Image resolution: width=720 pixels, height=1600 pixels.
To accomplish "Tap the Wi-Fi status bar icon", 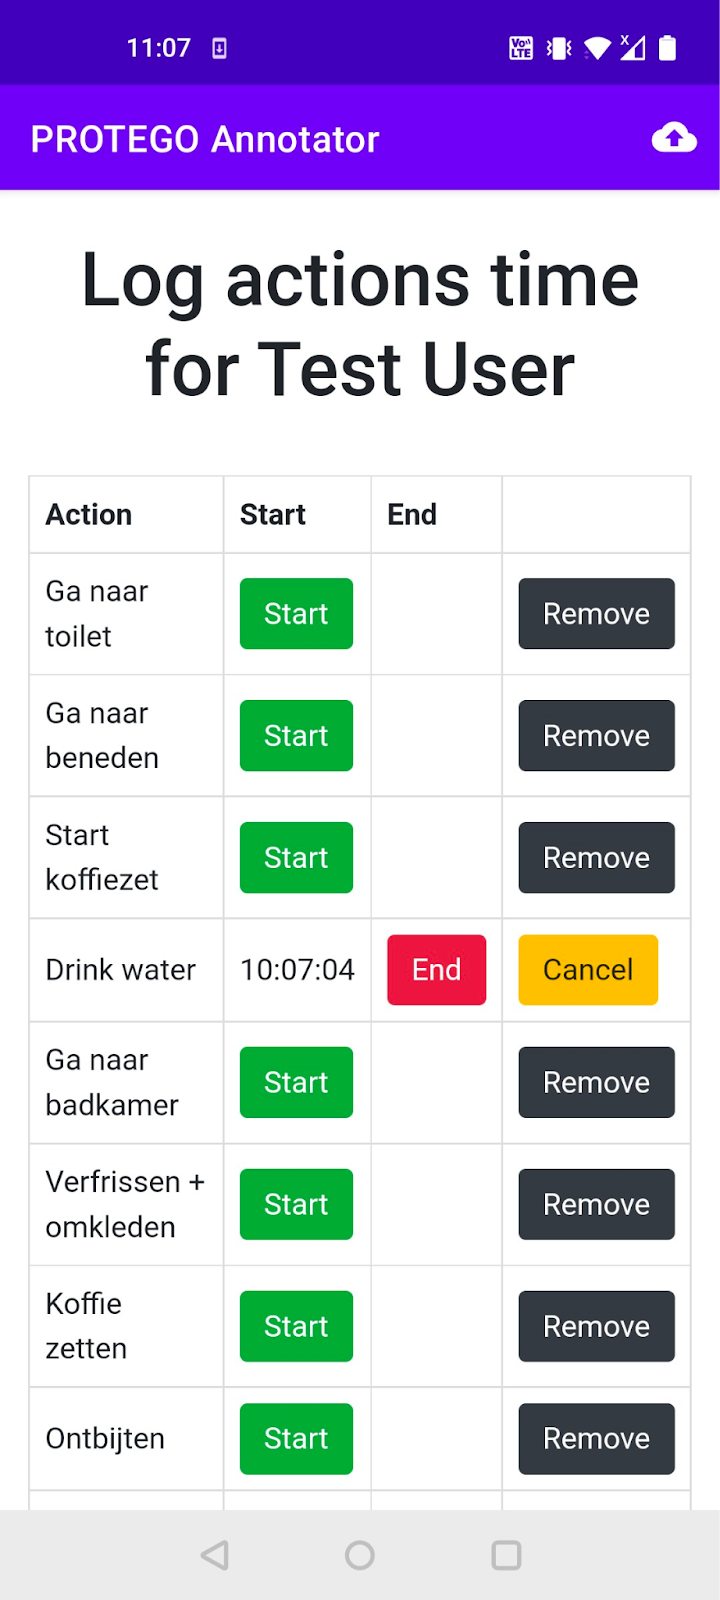I will coord(597,48).
